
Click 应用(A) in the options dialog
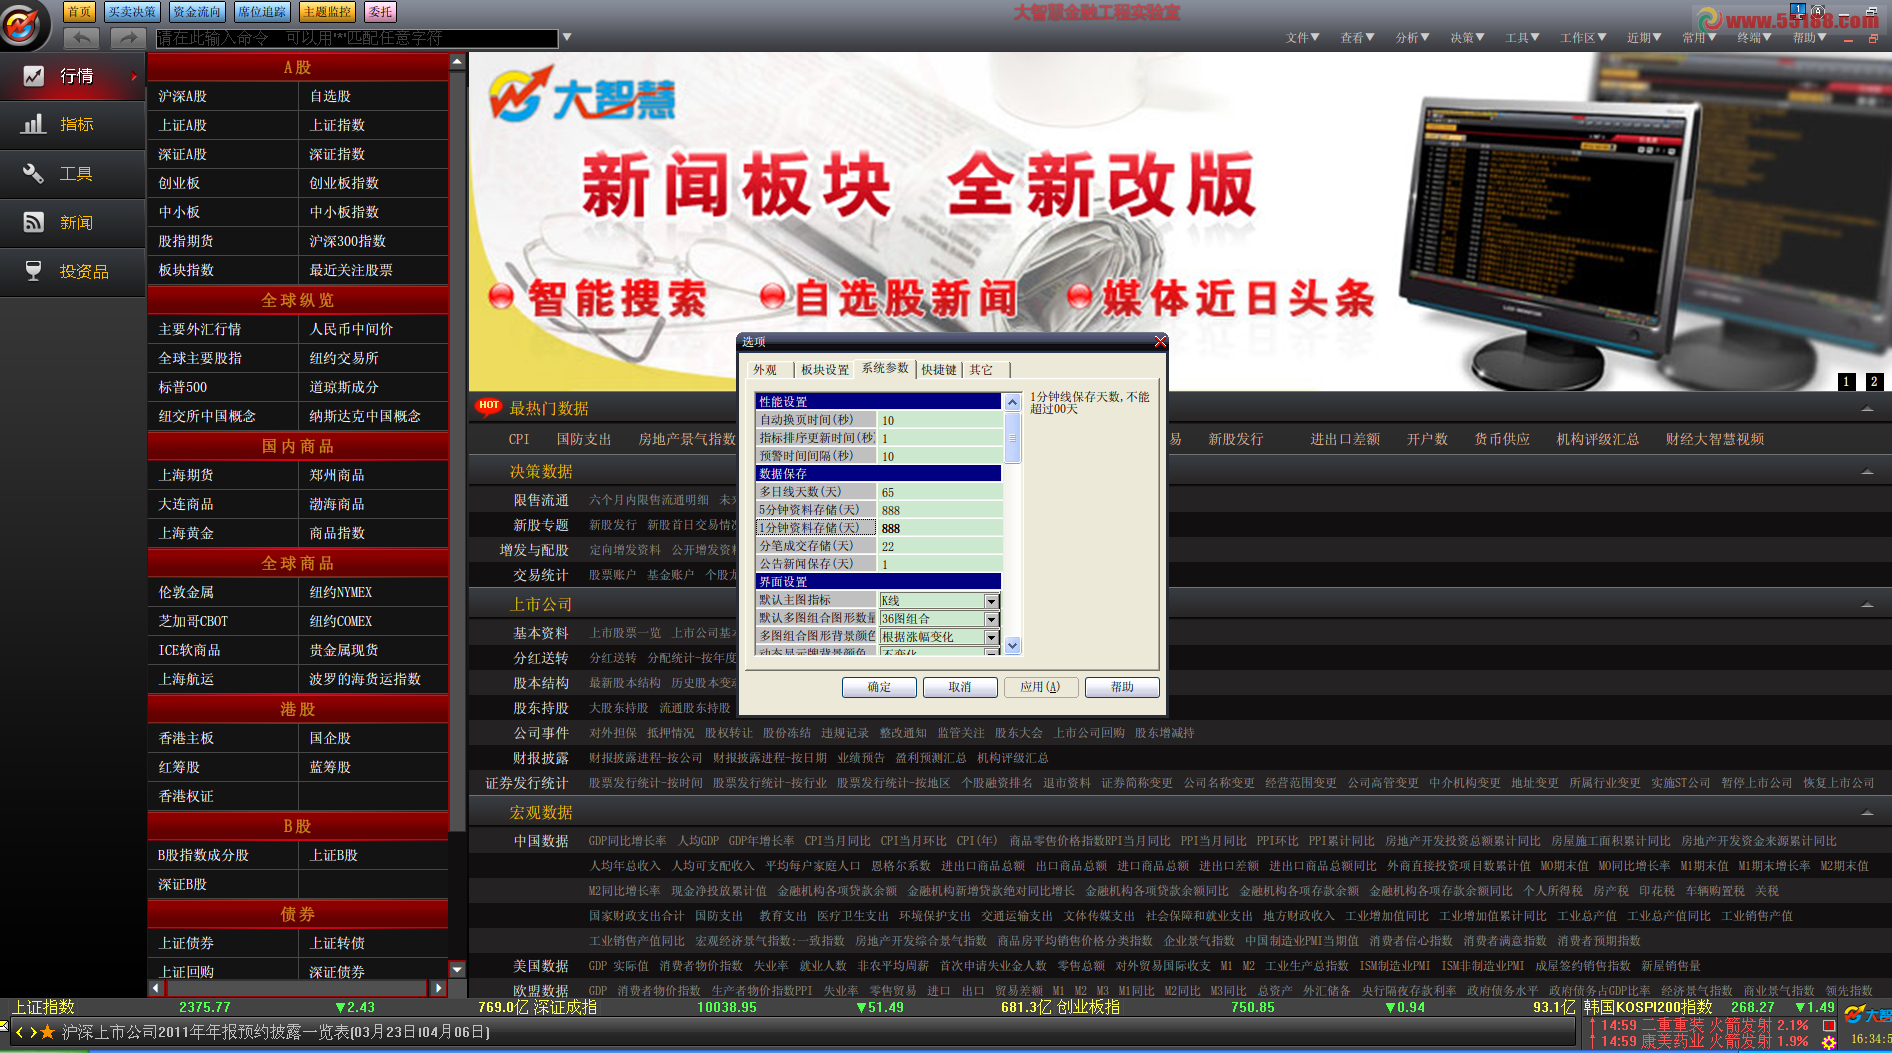[1040, 687]
